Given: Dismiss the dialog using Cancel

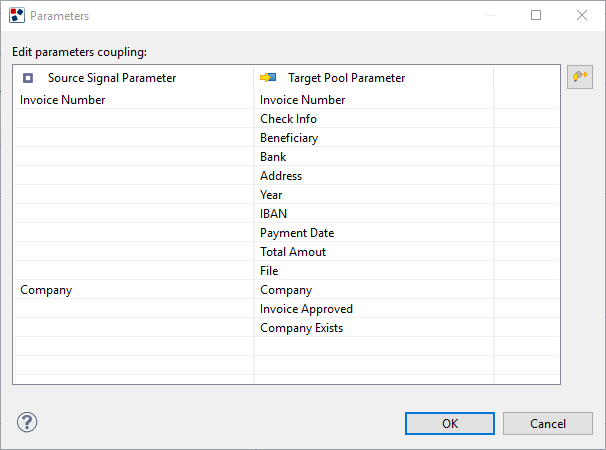Looking at the screenshot, I should click(548, 423).
